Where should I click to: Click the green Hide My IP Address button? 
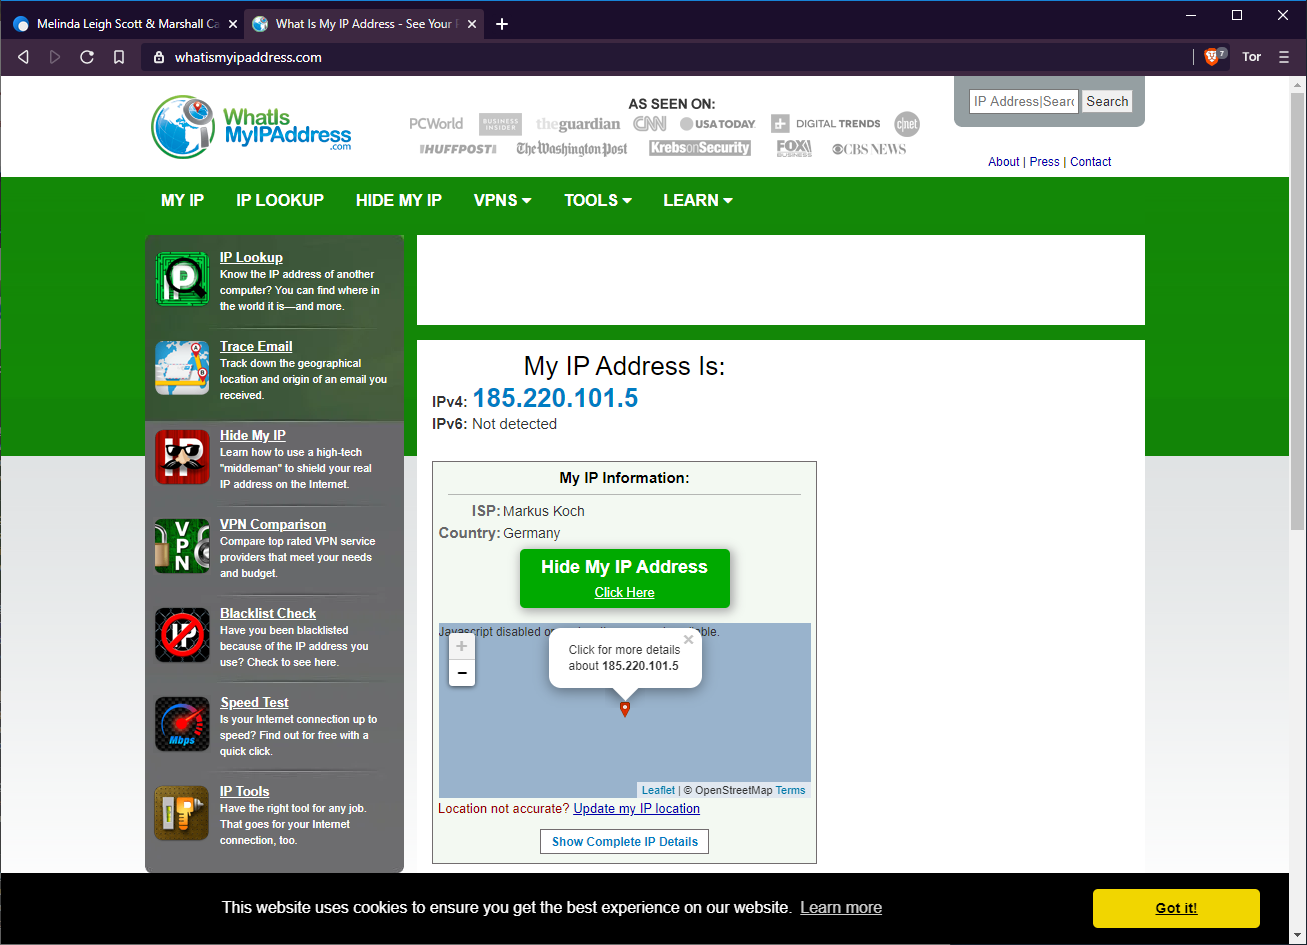click(625, 578)
